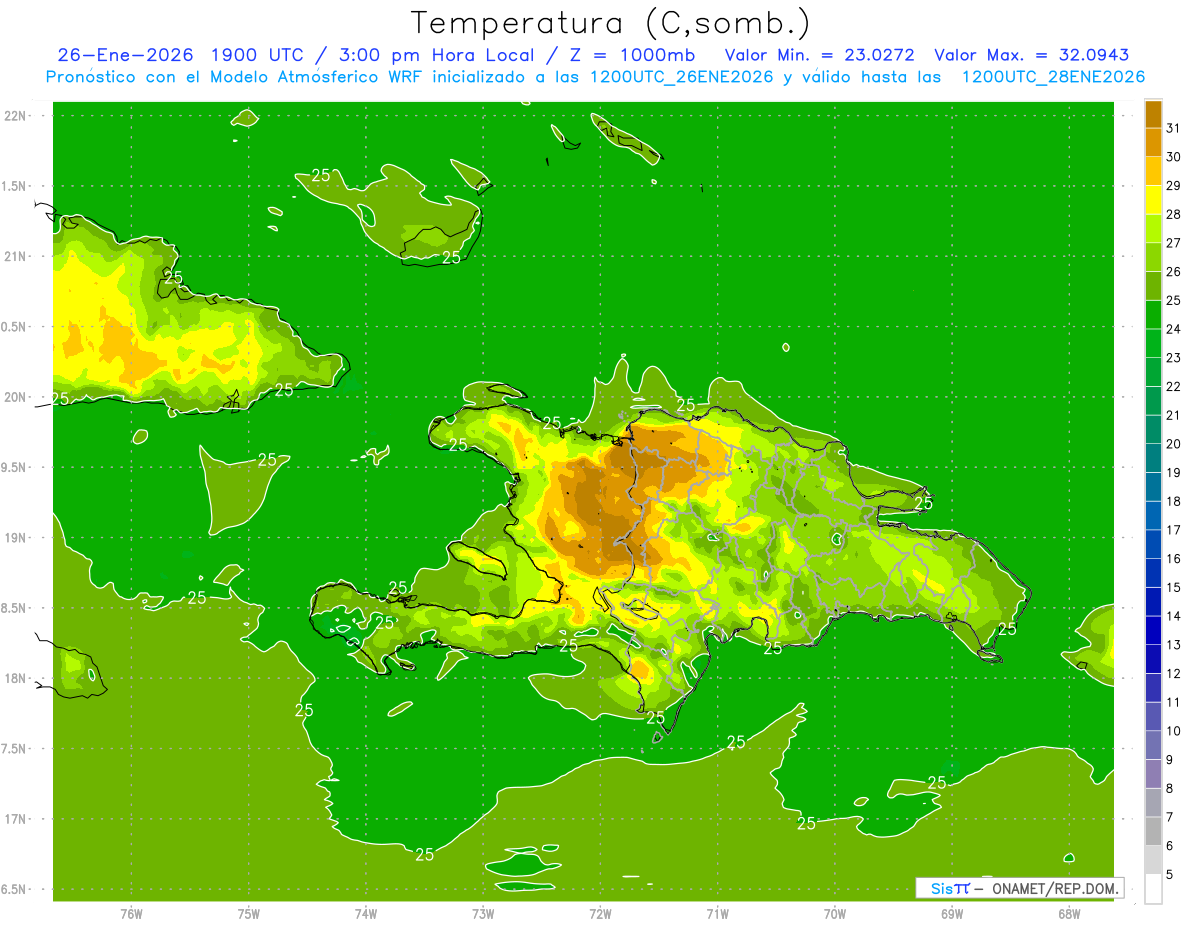Click yellow legend swatch between 28 and 29
The width and height of the screenshot is (1200, 927).
click(1153, 200)
